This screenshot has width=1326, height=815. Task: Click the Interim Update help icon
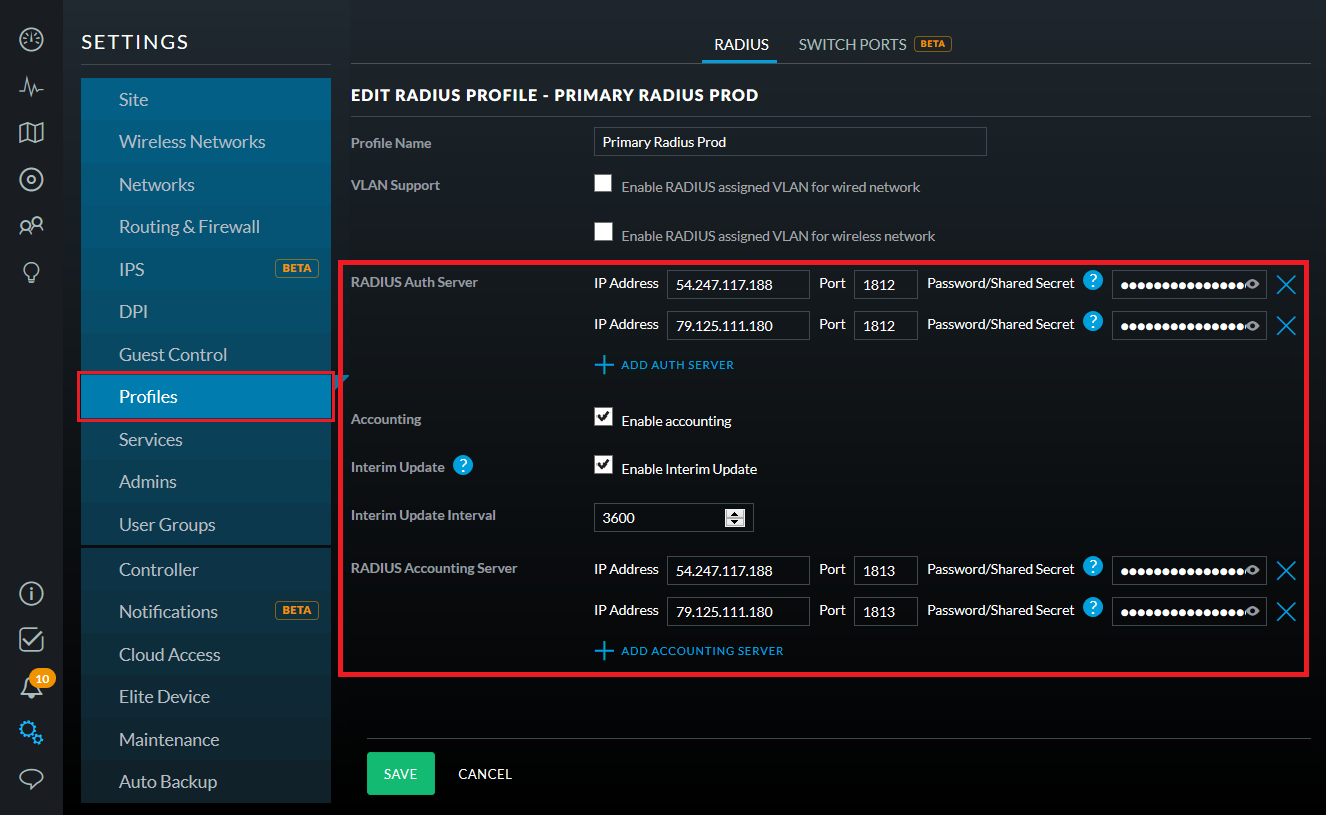[463, 465]
